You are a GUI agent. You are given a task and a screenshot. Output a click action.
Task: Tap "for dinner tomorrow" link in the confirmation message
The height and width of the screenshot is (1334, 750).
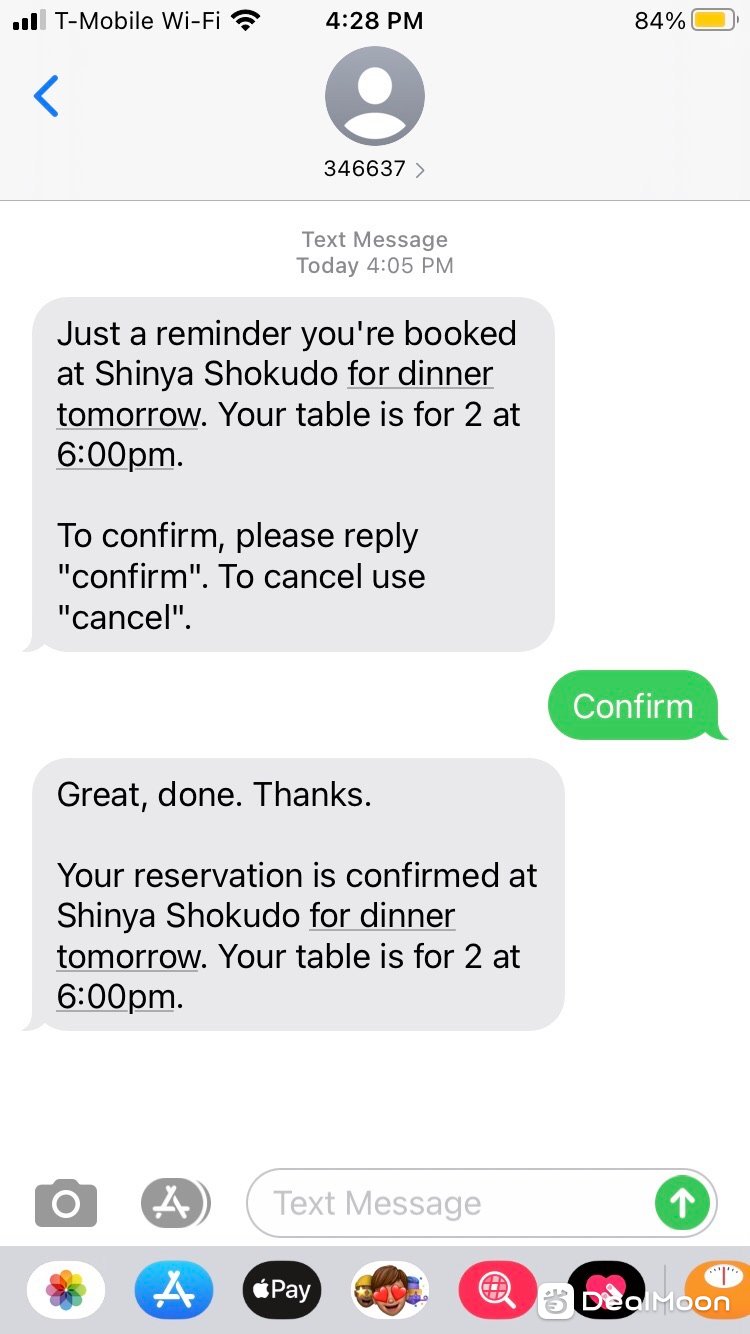(256, 936)
